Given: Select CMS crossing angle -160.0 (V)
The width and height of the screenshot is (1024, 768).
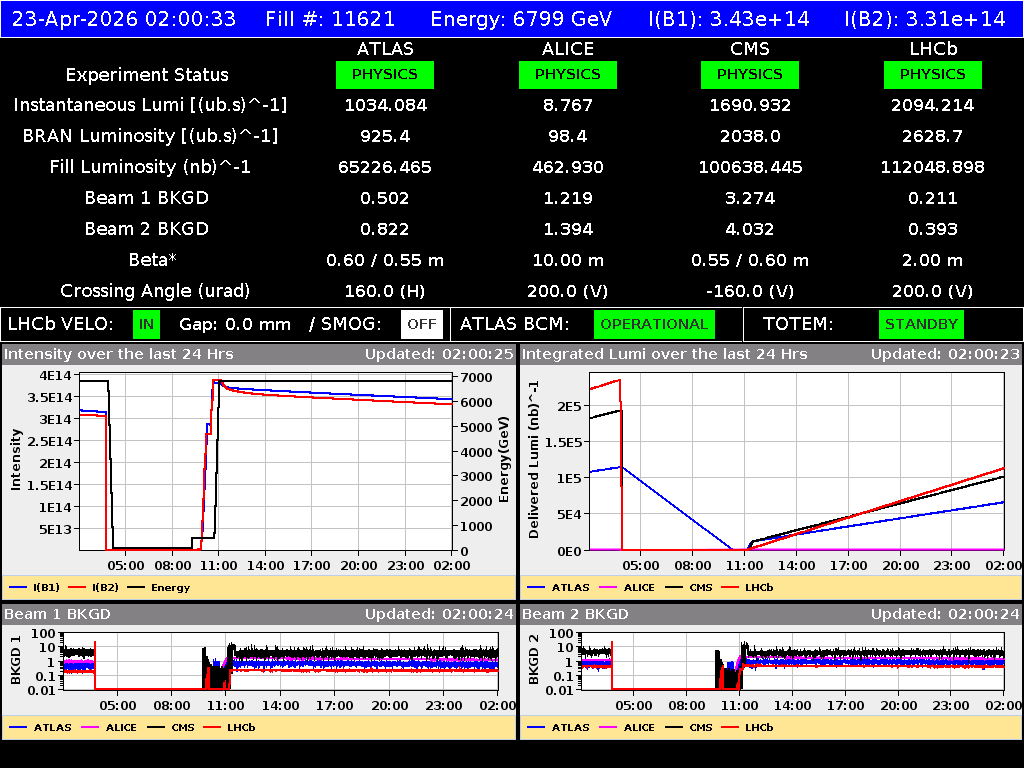Looking at the screenshot, I should pyautogui.click(x=750, y=291).
